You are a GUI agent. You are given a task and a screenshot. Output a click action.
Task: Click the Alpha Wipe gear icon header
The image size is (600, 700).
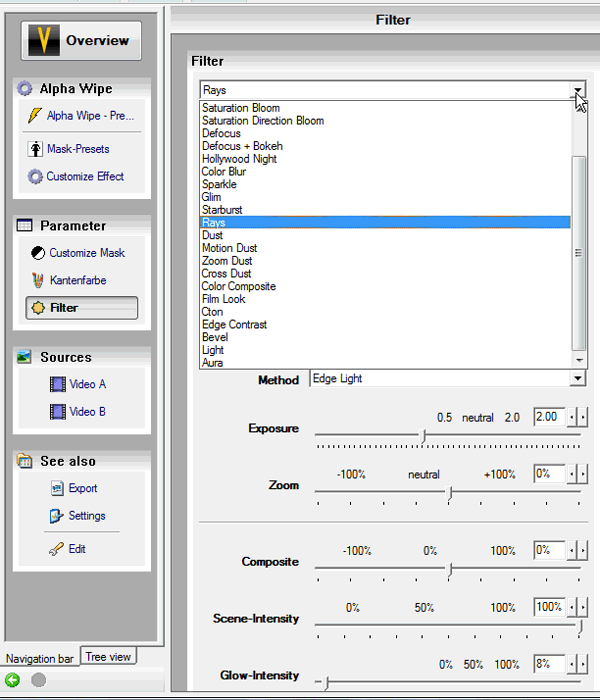pyautogui.click(x=25, y=88)
